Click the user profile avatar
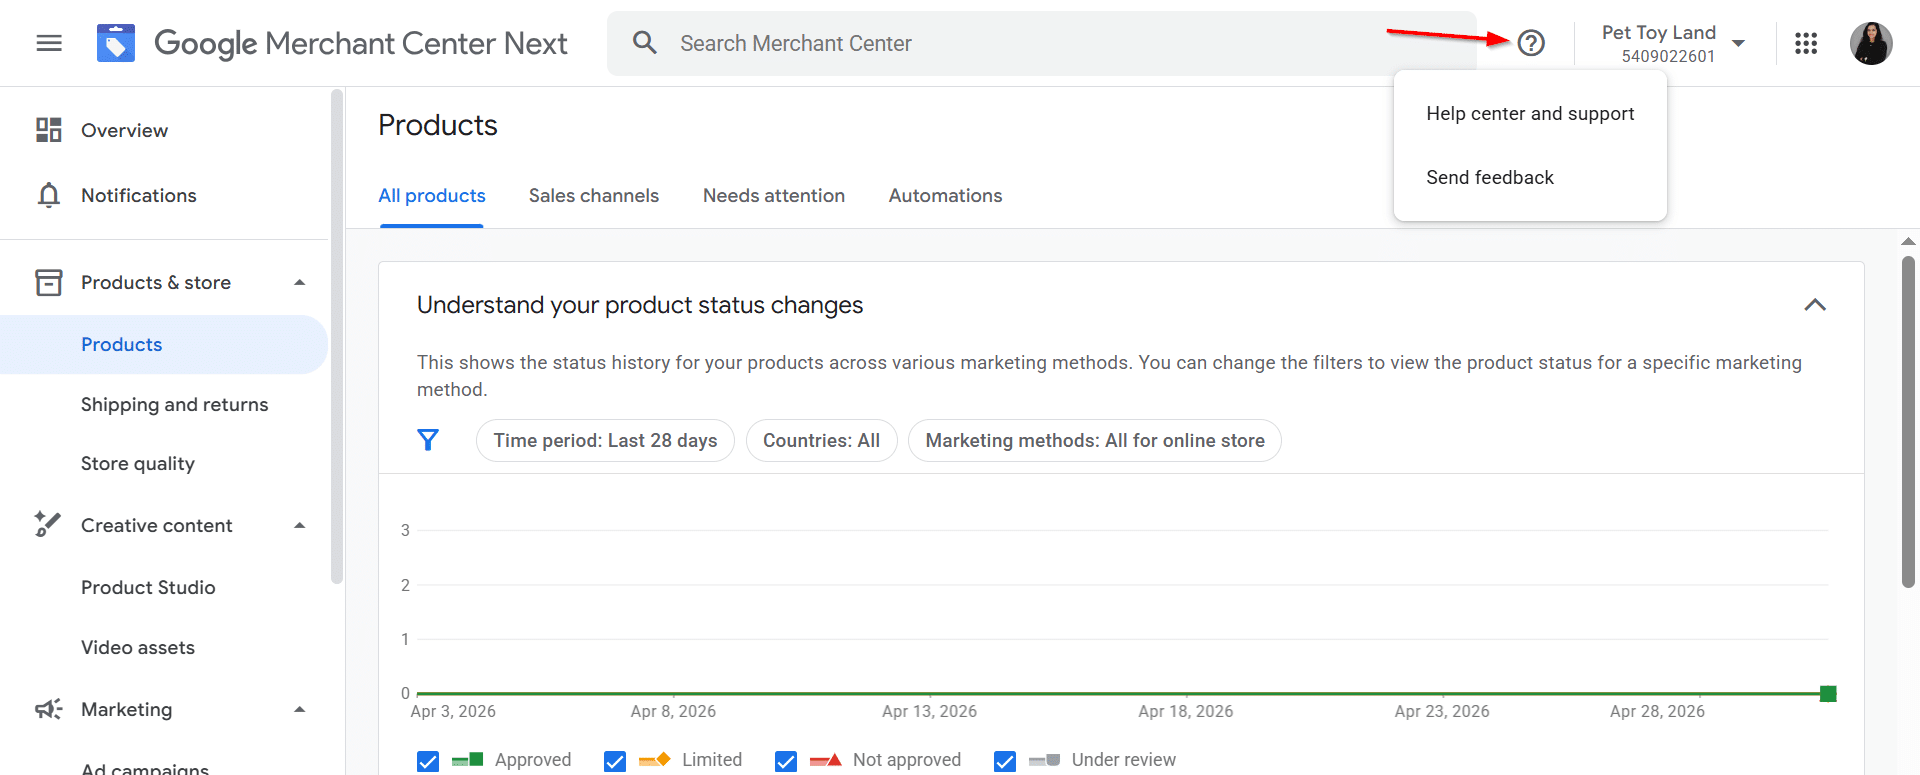The image size is (1920, 775). coord(1870,43)
